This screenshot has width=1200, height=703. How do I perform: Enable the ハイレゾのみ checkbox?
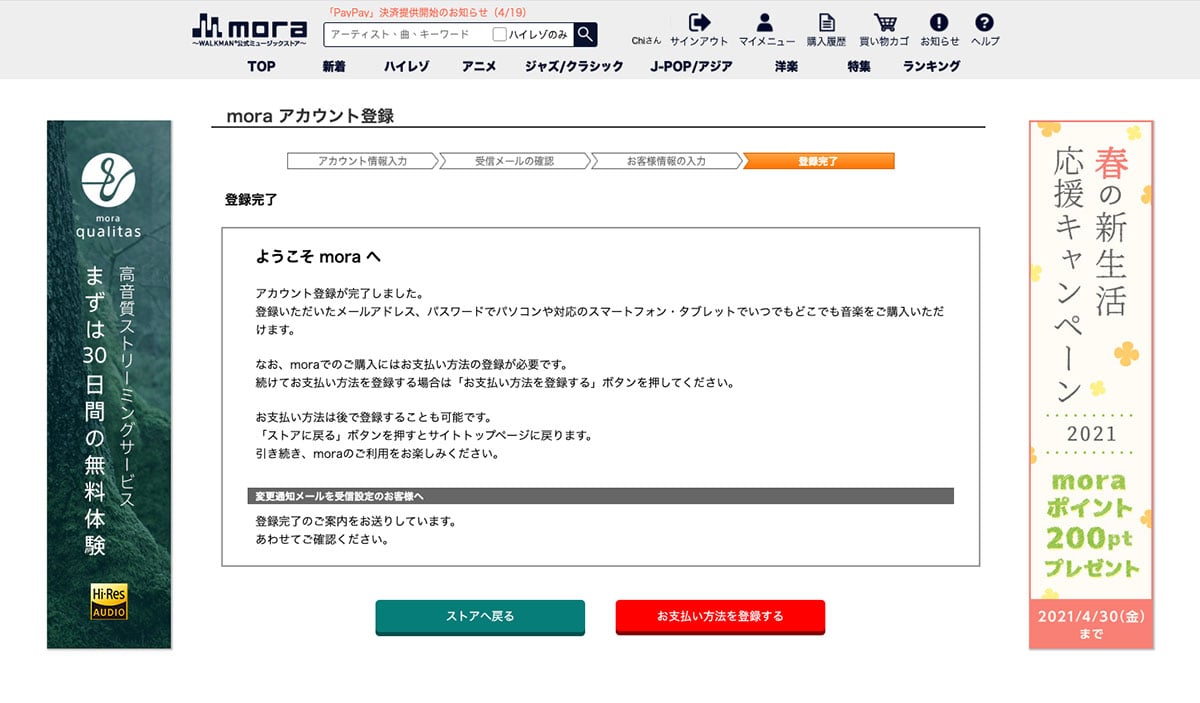coord(500,34)
